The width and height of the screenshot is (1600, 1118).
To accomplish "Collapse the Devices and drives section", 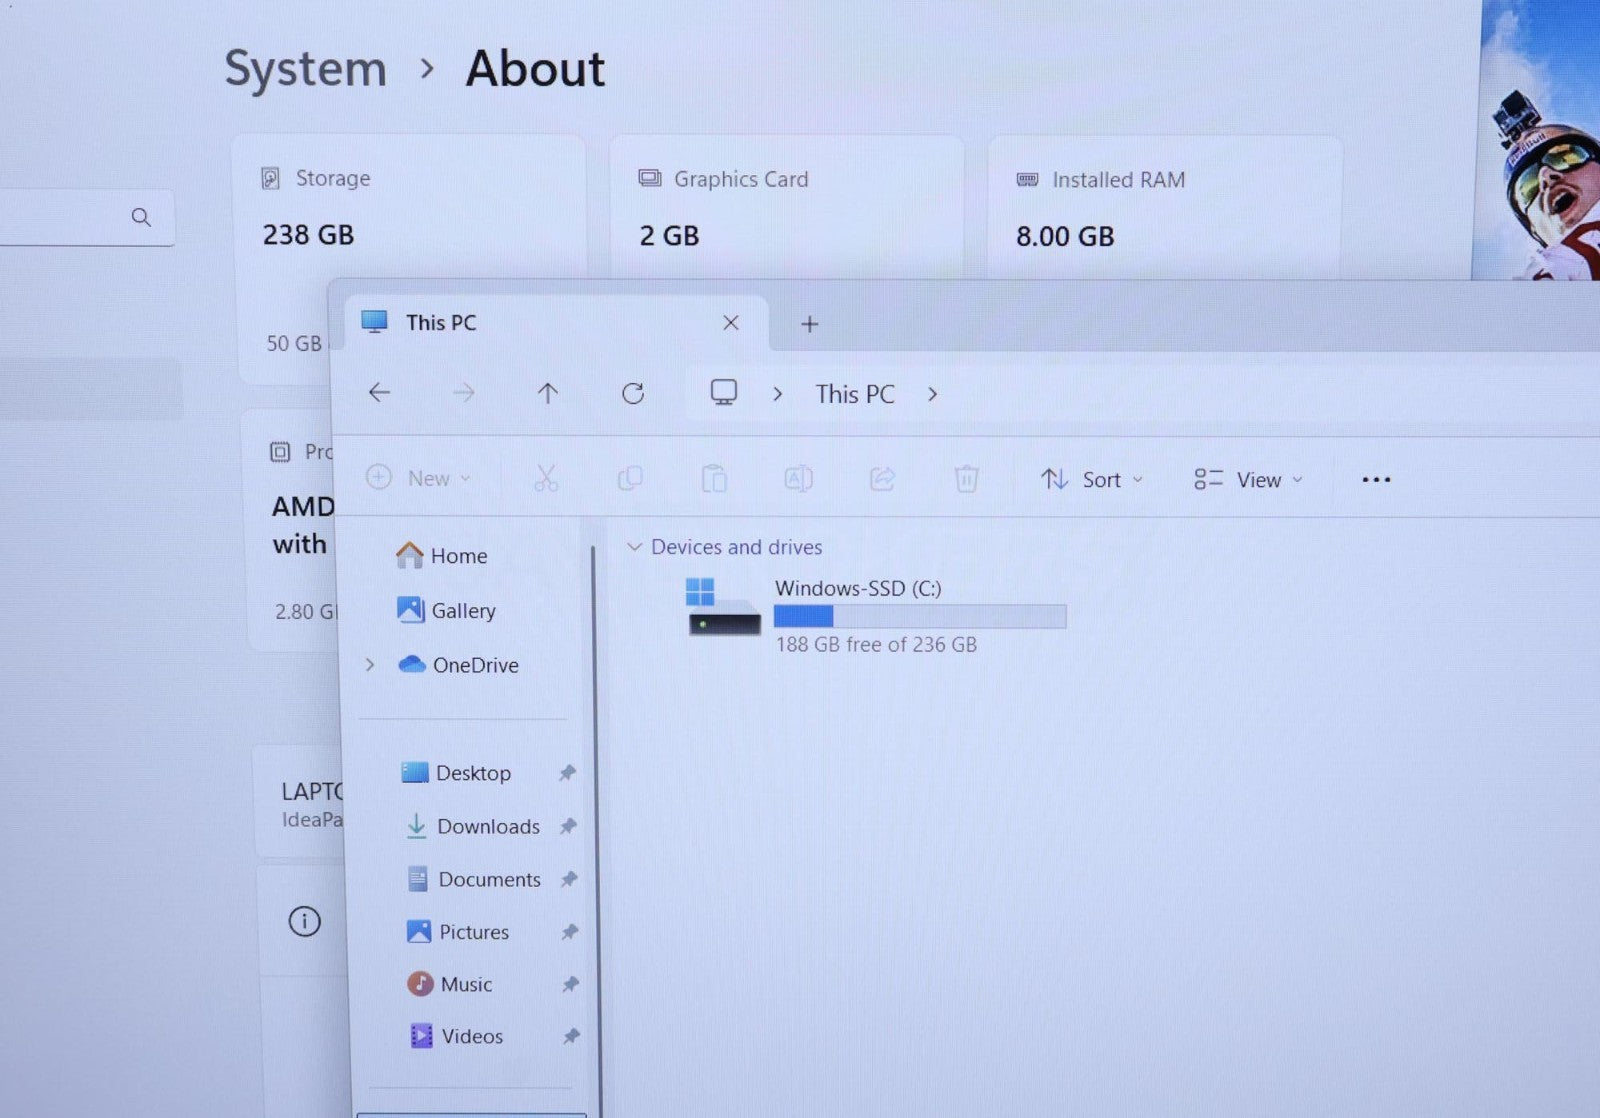I will tap(634, 547).
